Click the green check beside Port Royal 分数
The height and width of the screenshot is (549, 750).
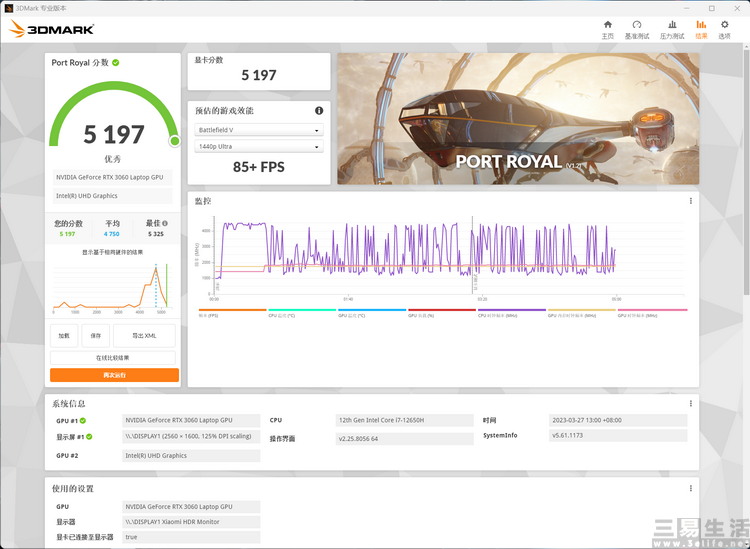[116, 63]
